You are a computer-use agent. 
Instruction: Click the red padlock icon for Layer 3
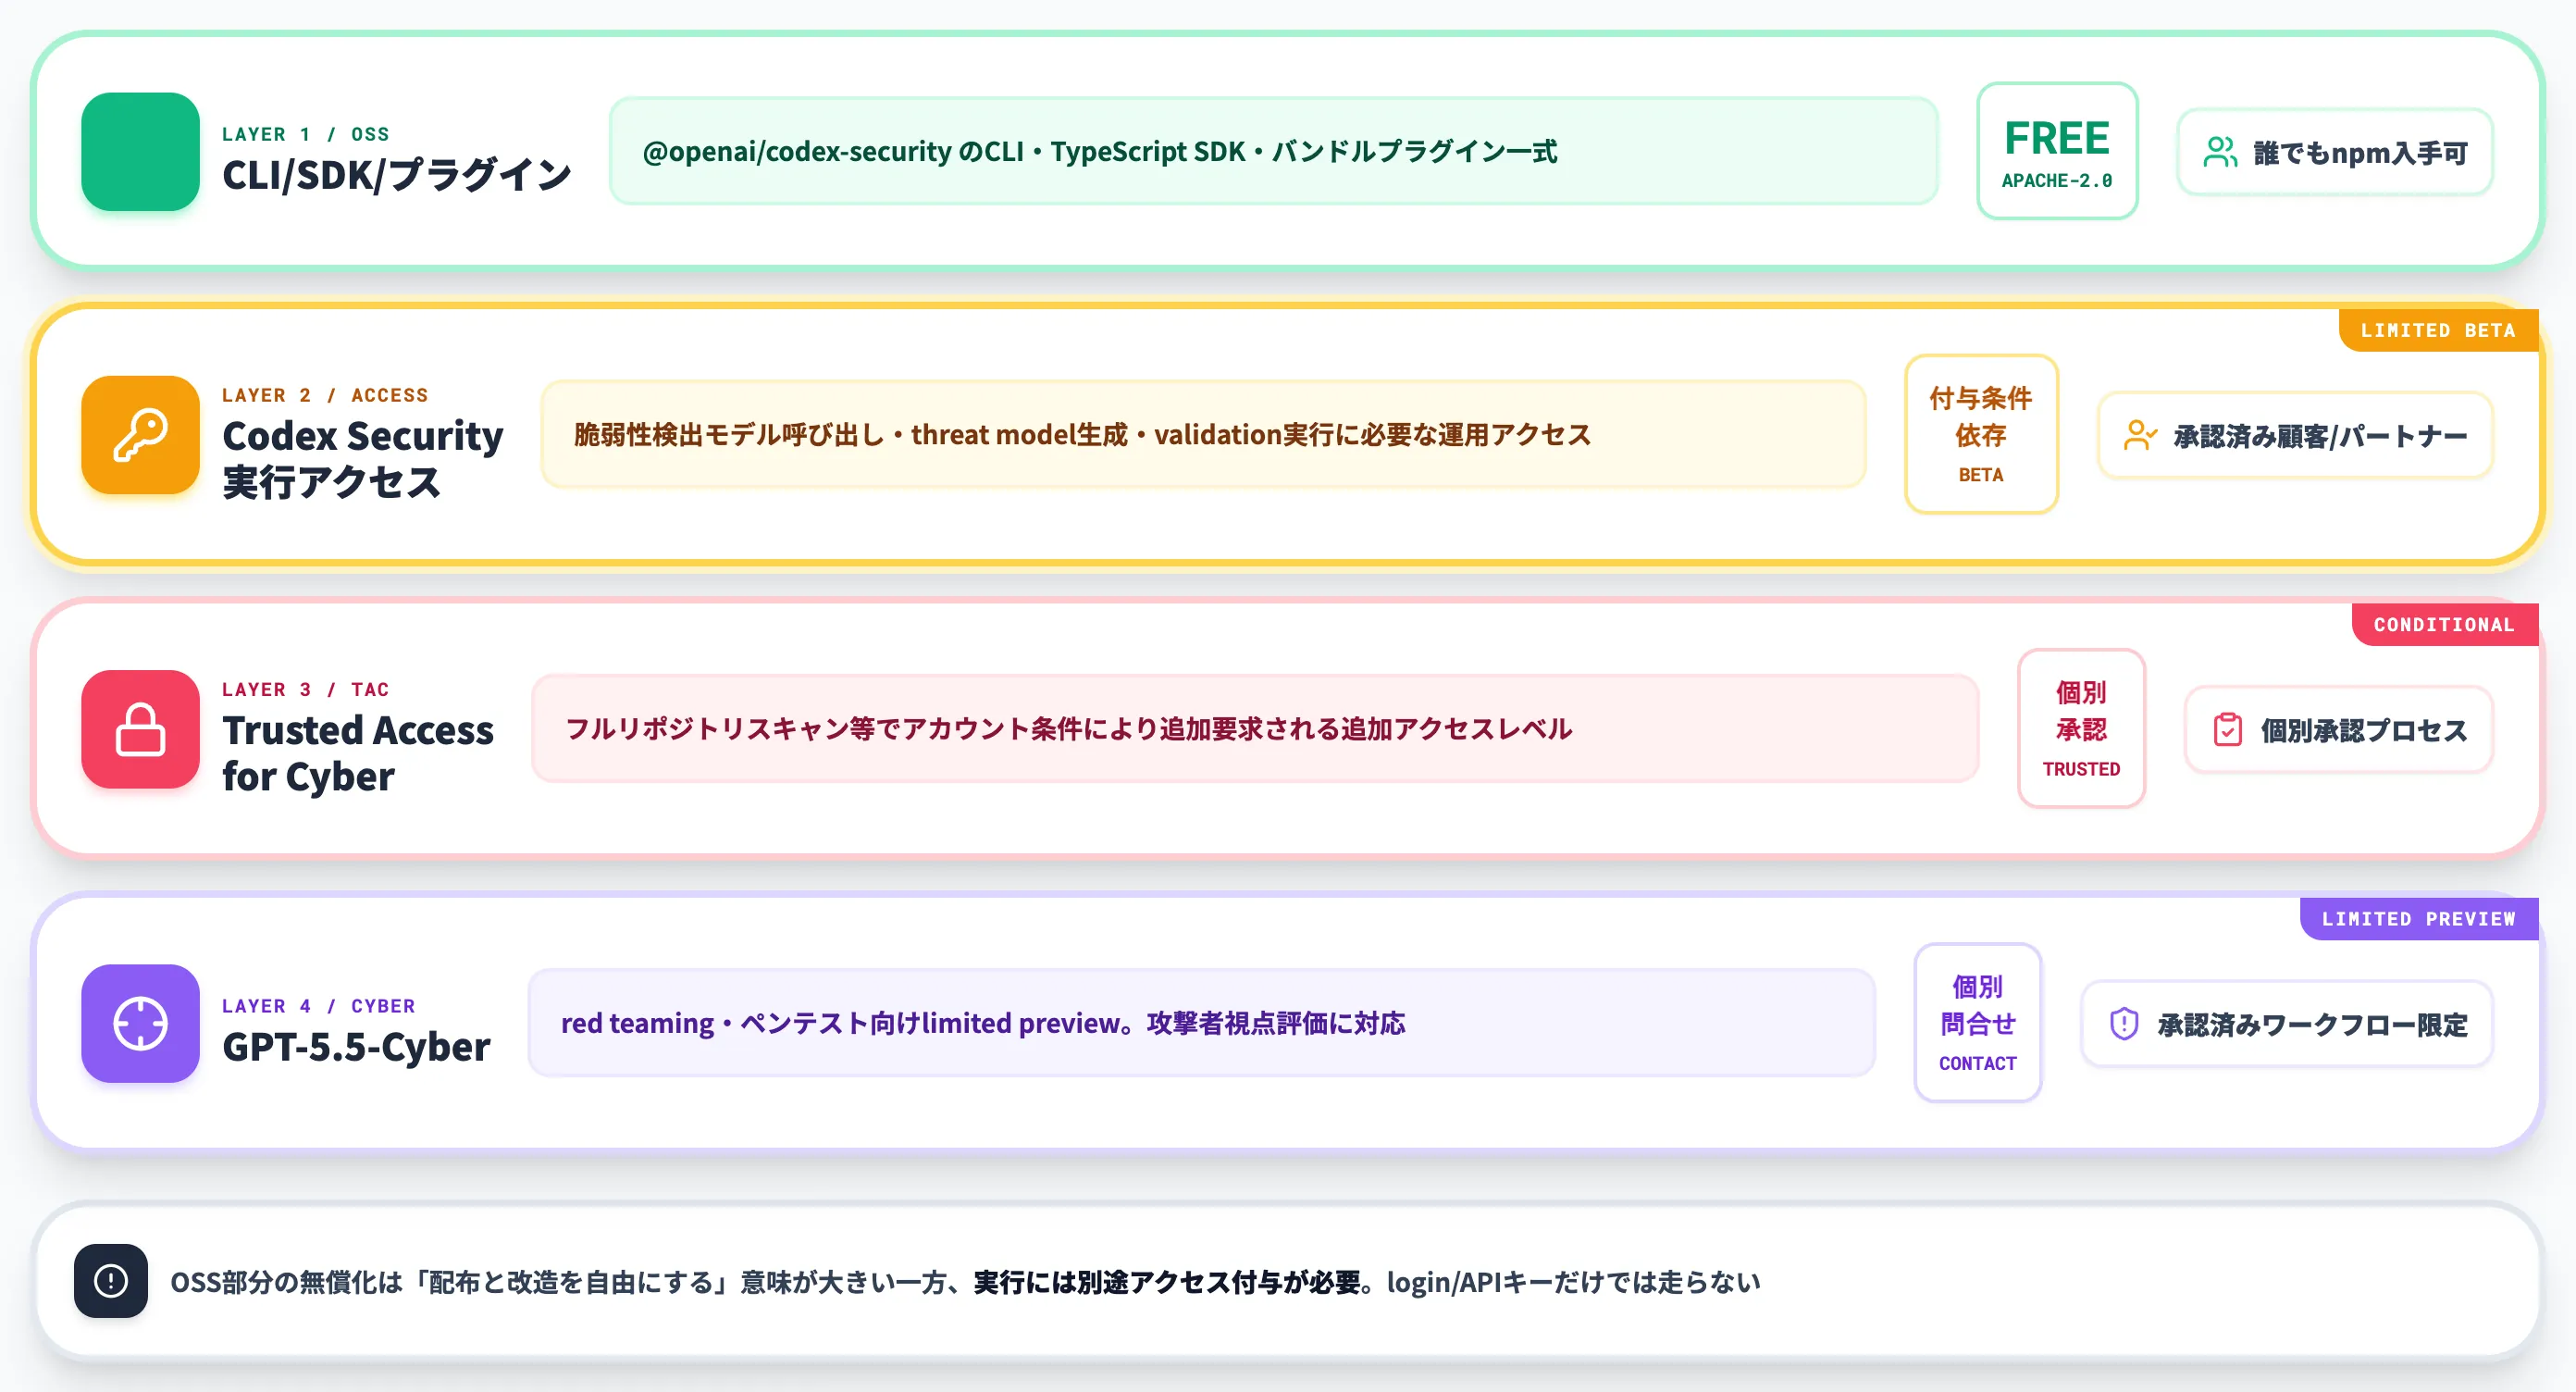coord(140,729)
